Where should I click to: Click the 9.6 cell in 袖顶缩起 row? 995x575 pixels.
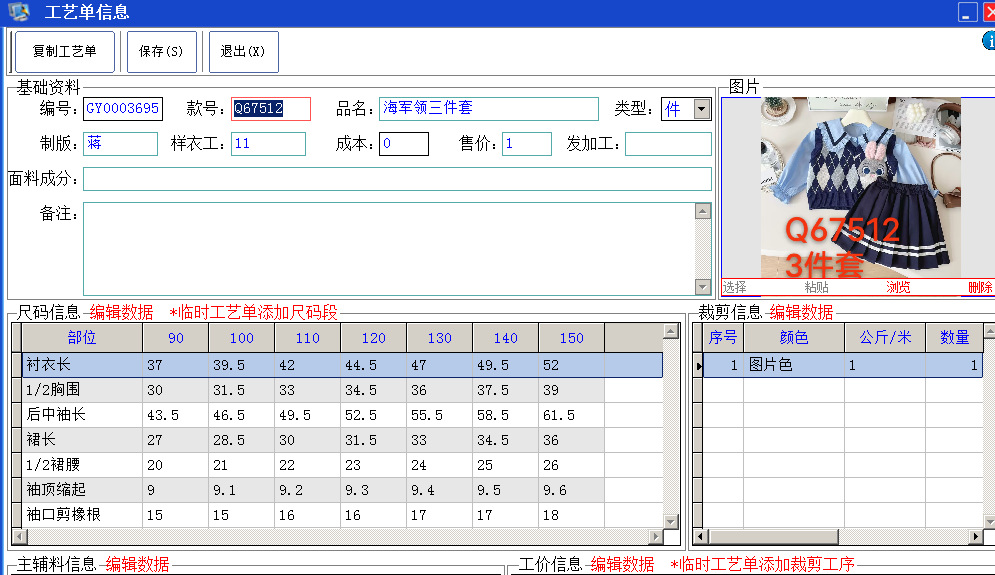coord(572,490)
